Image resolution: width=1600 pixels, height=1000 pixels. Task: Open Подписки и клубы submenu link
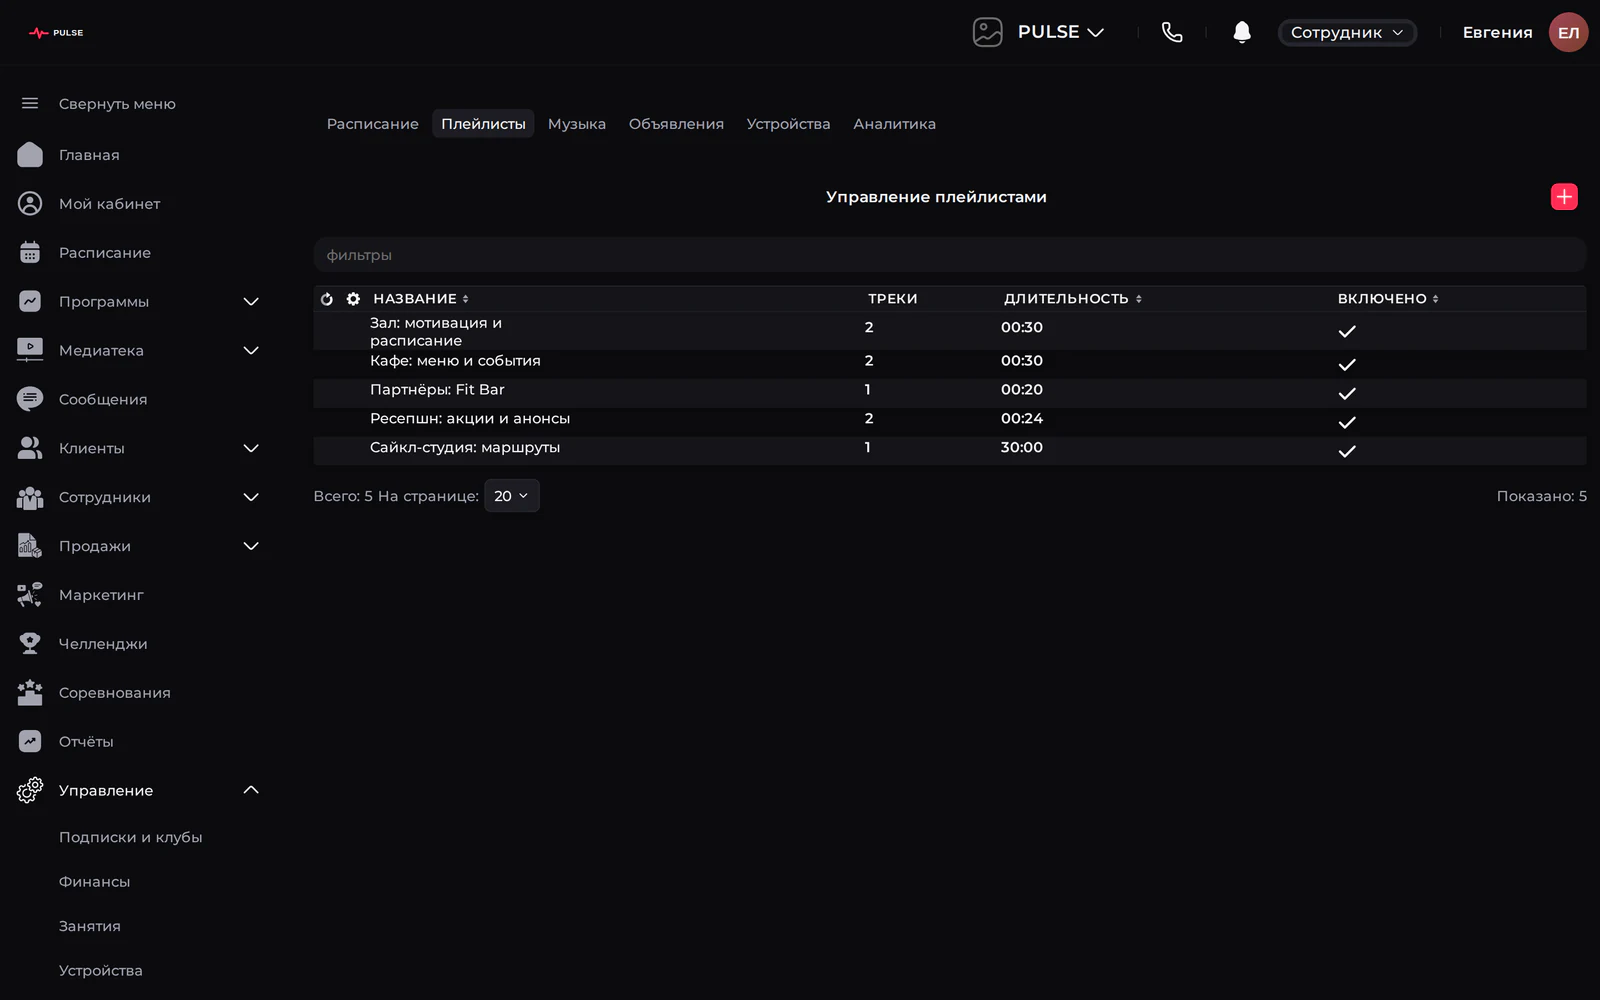pyautogui.click(x=131, y=837)
